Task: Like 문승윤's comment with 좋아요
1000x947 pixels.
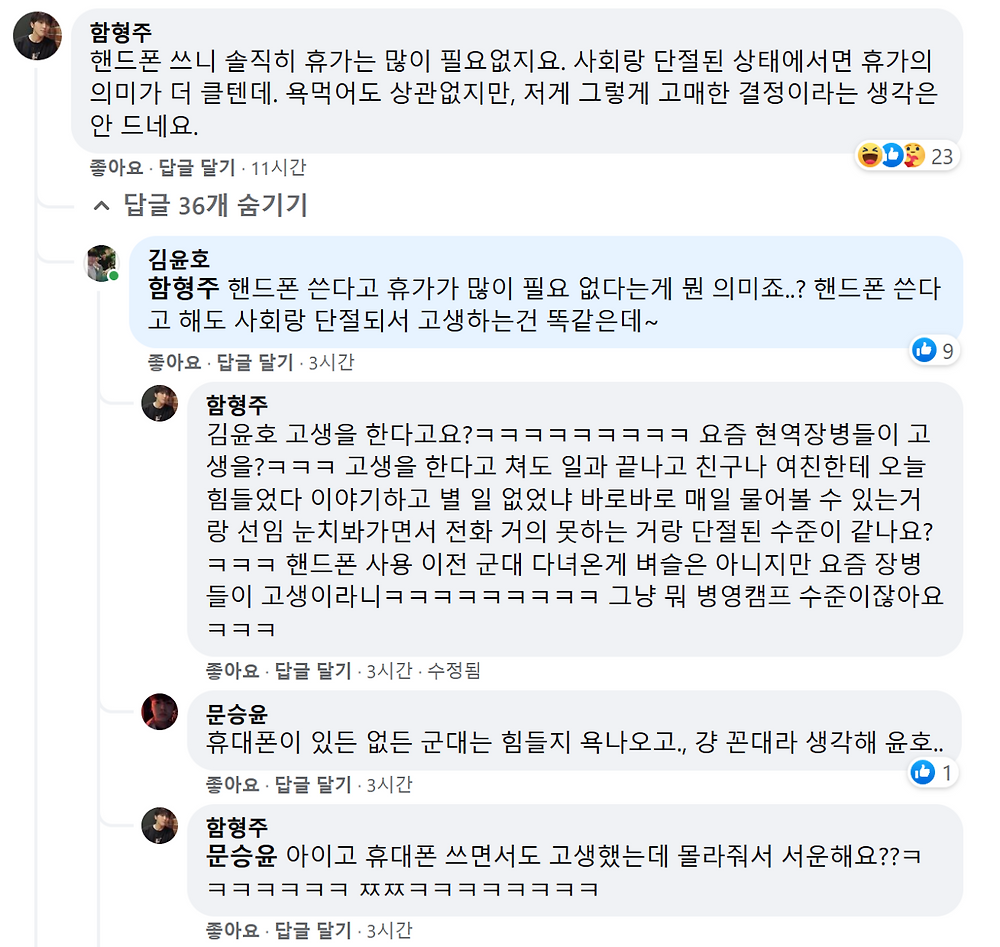Action: (232, 783)
